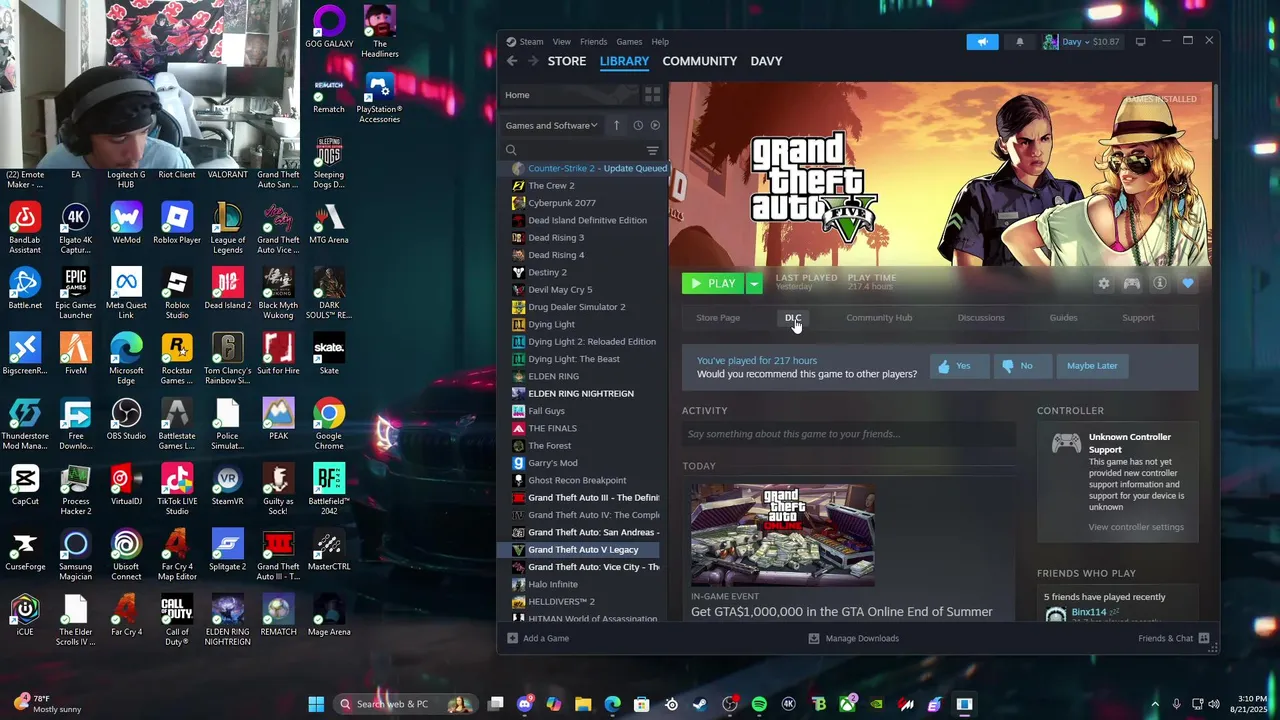
Task: Open GOG GALAXY desktop icon
Action: coord(329,27)
